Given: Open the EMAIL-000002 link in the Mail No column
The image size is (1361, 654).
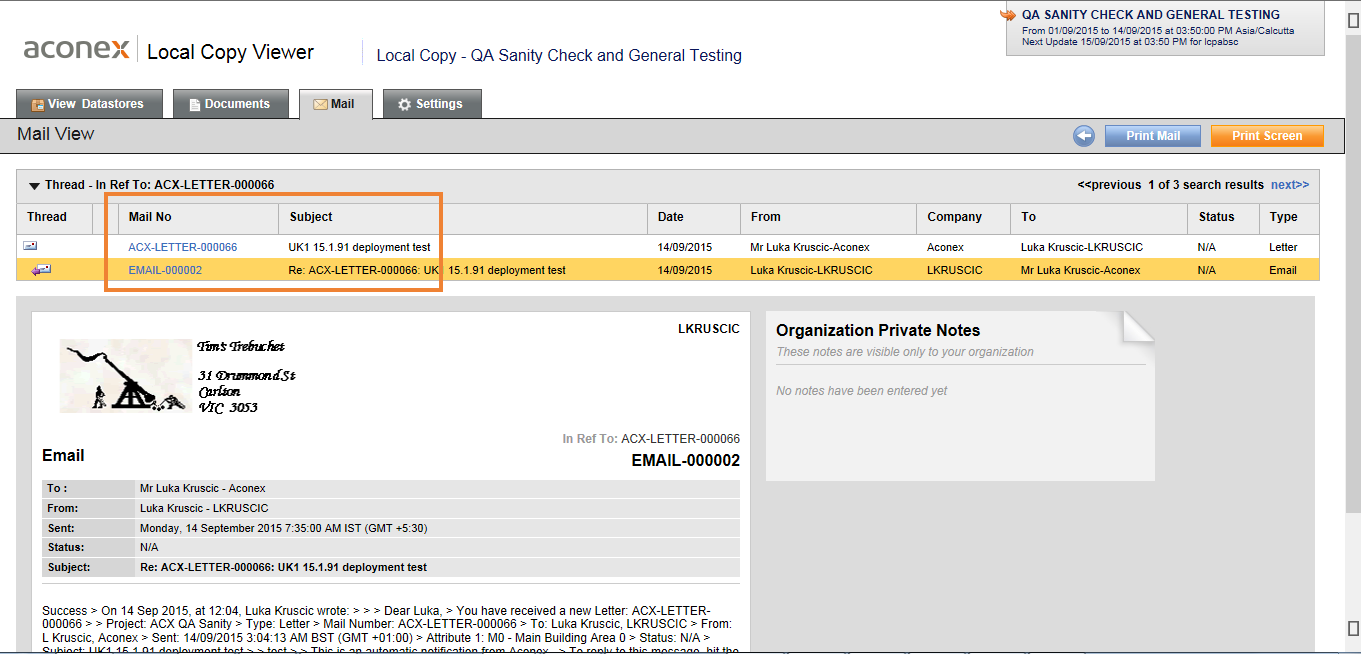Looking at the screenshot, I should pyautogui.click(x=165, y=270).
